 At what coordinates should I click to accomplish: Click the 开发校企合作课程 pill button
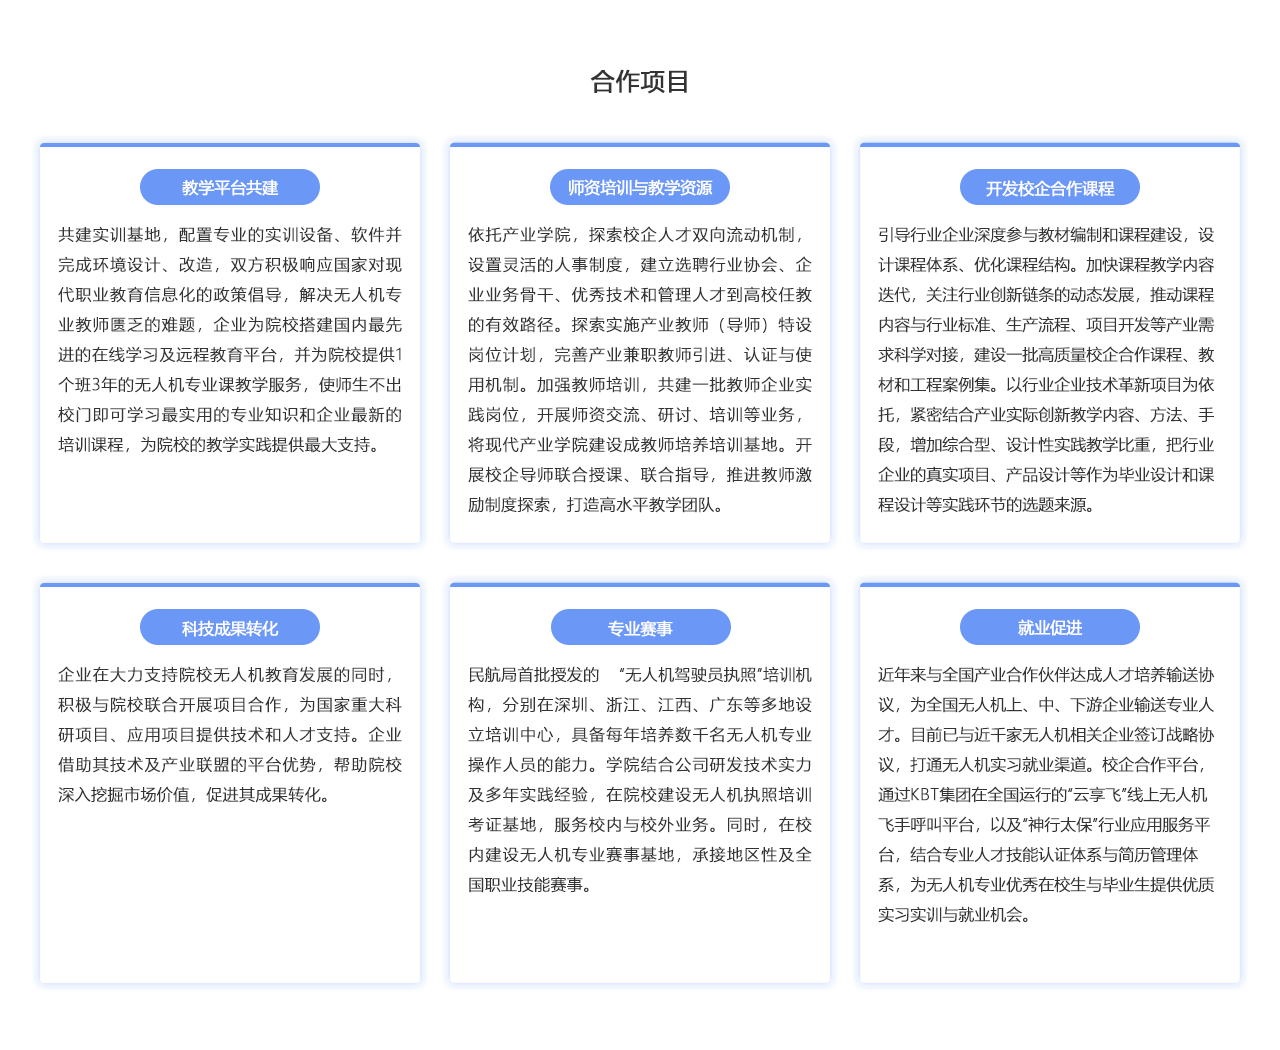pyautogui.click(x=1049, y=188)
